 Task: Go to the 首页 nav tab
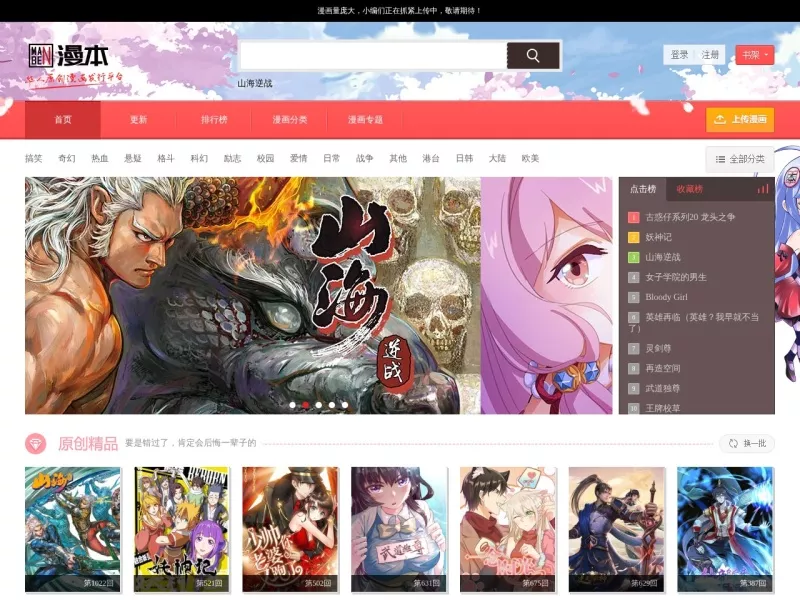coord(63,119)
